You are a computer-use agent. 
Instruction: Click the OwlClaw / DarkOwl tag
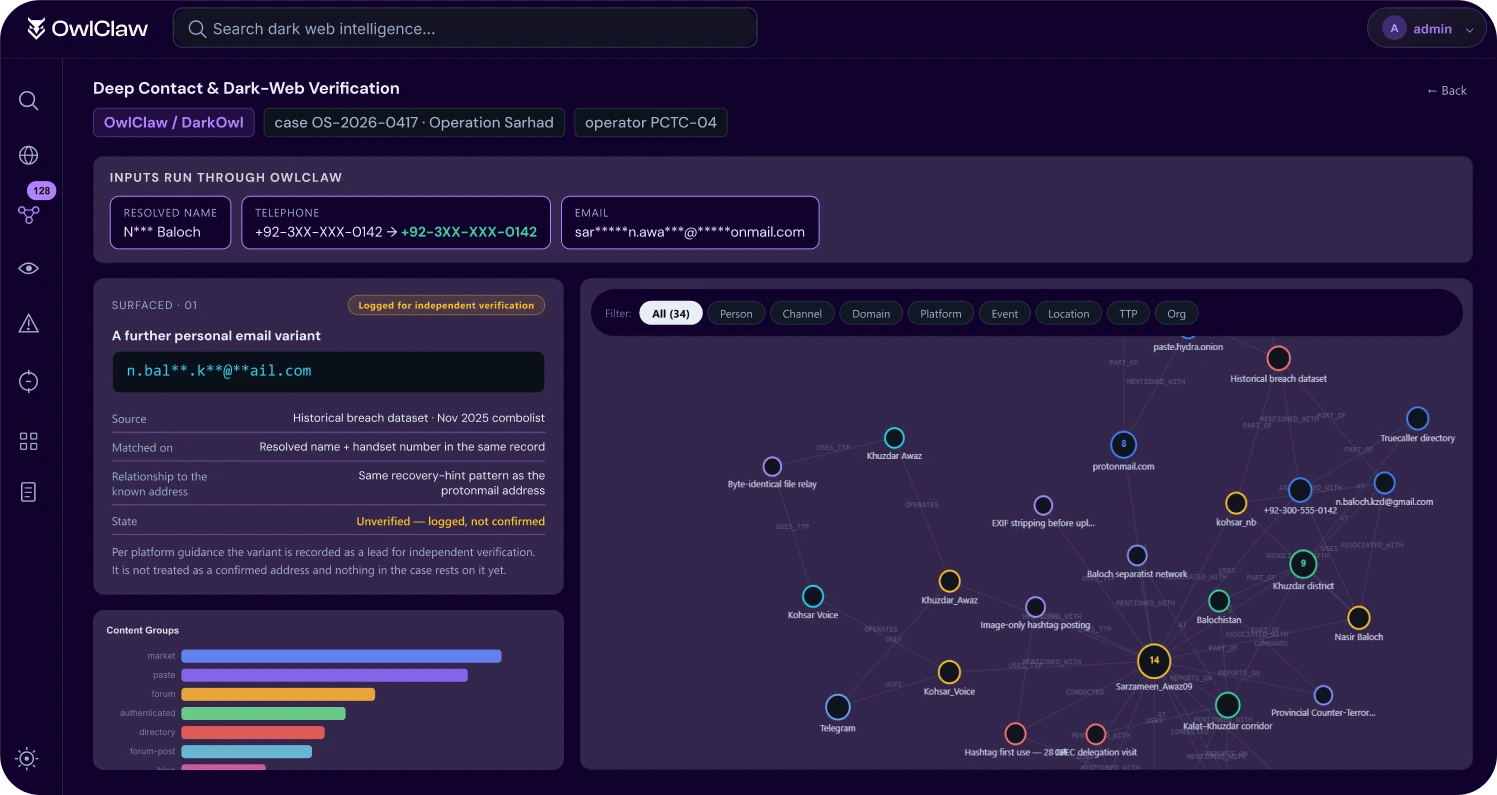[174, 123]
